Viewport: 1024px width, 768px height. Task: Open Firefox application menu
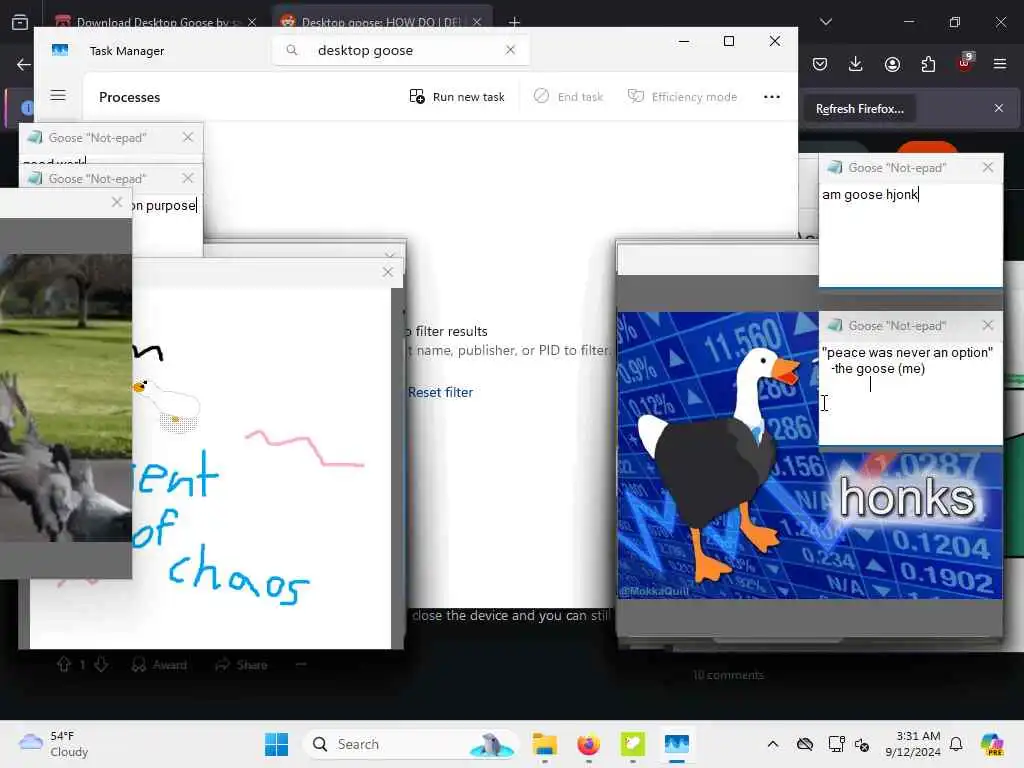pos(1000,64)
